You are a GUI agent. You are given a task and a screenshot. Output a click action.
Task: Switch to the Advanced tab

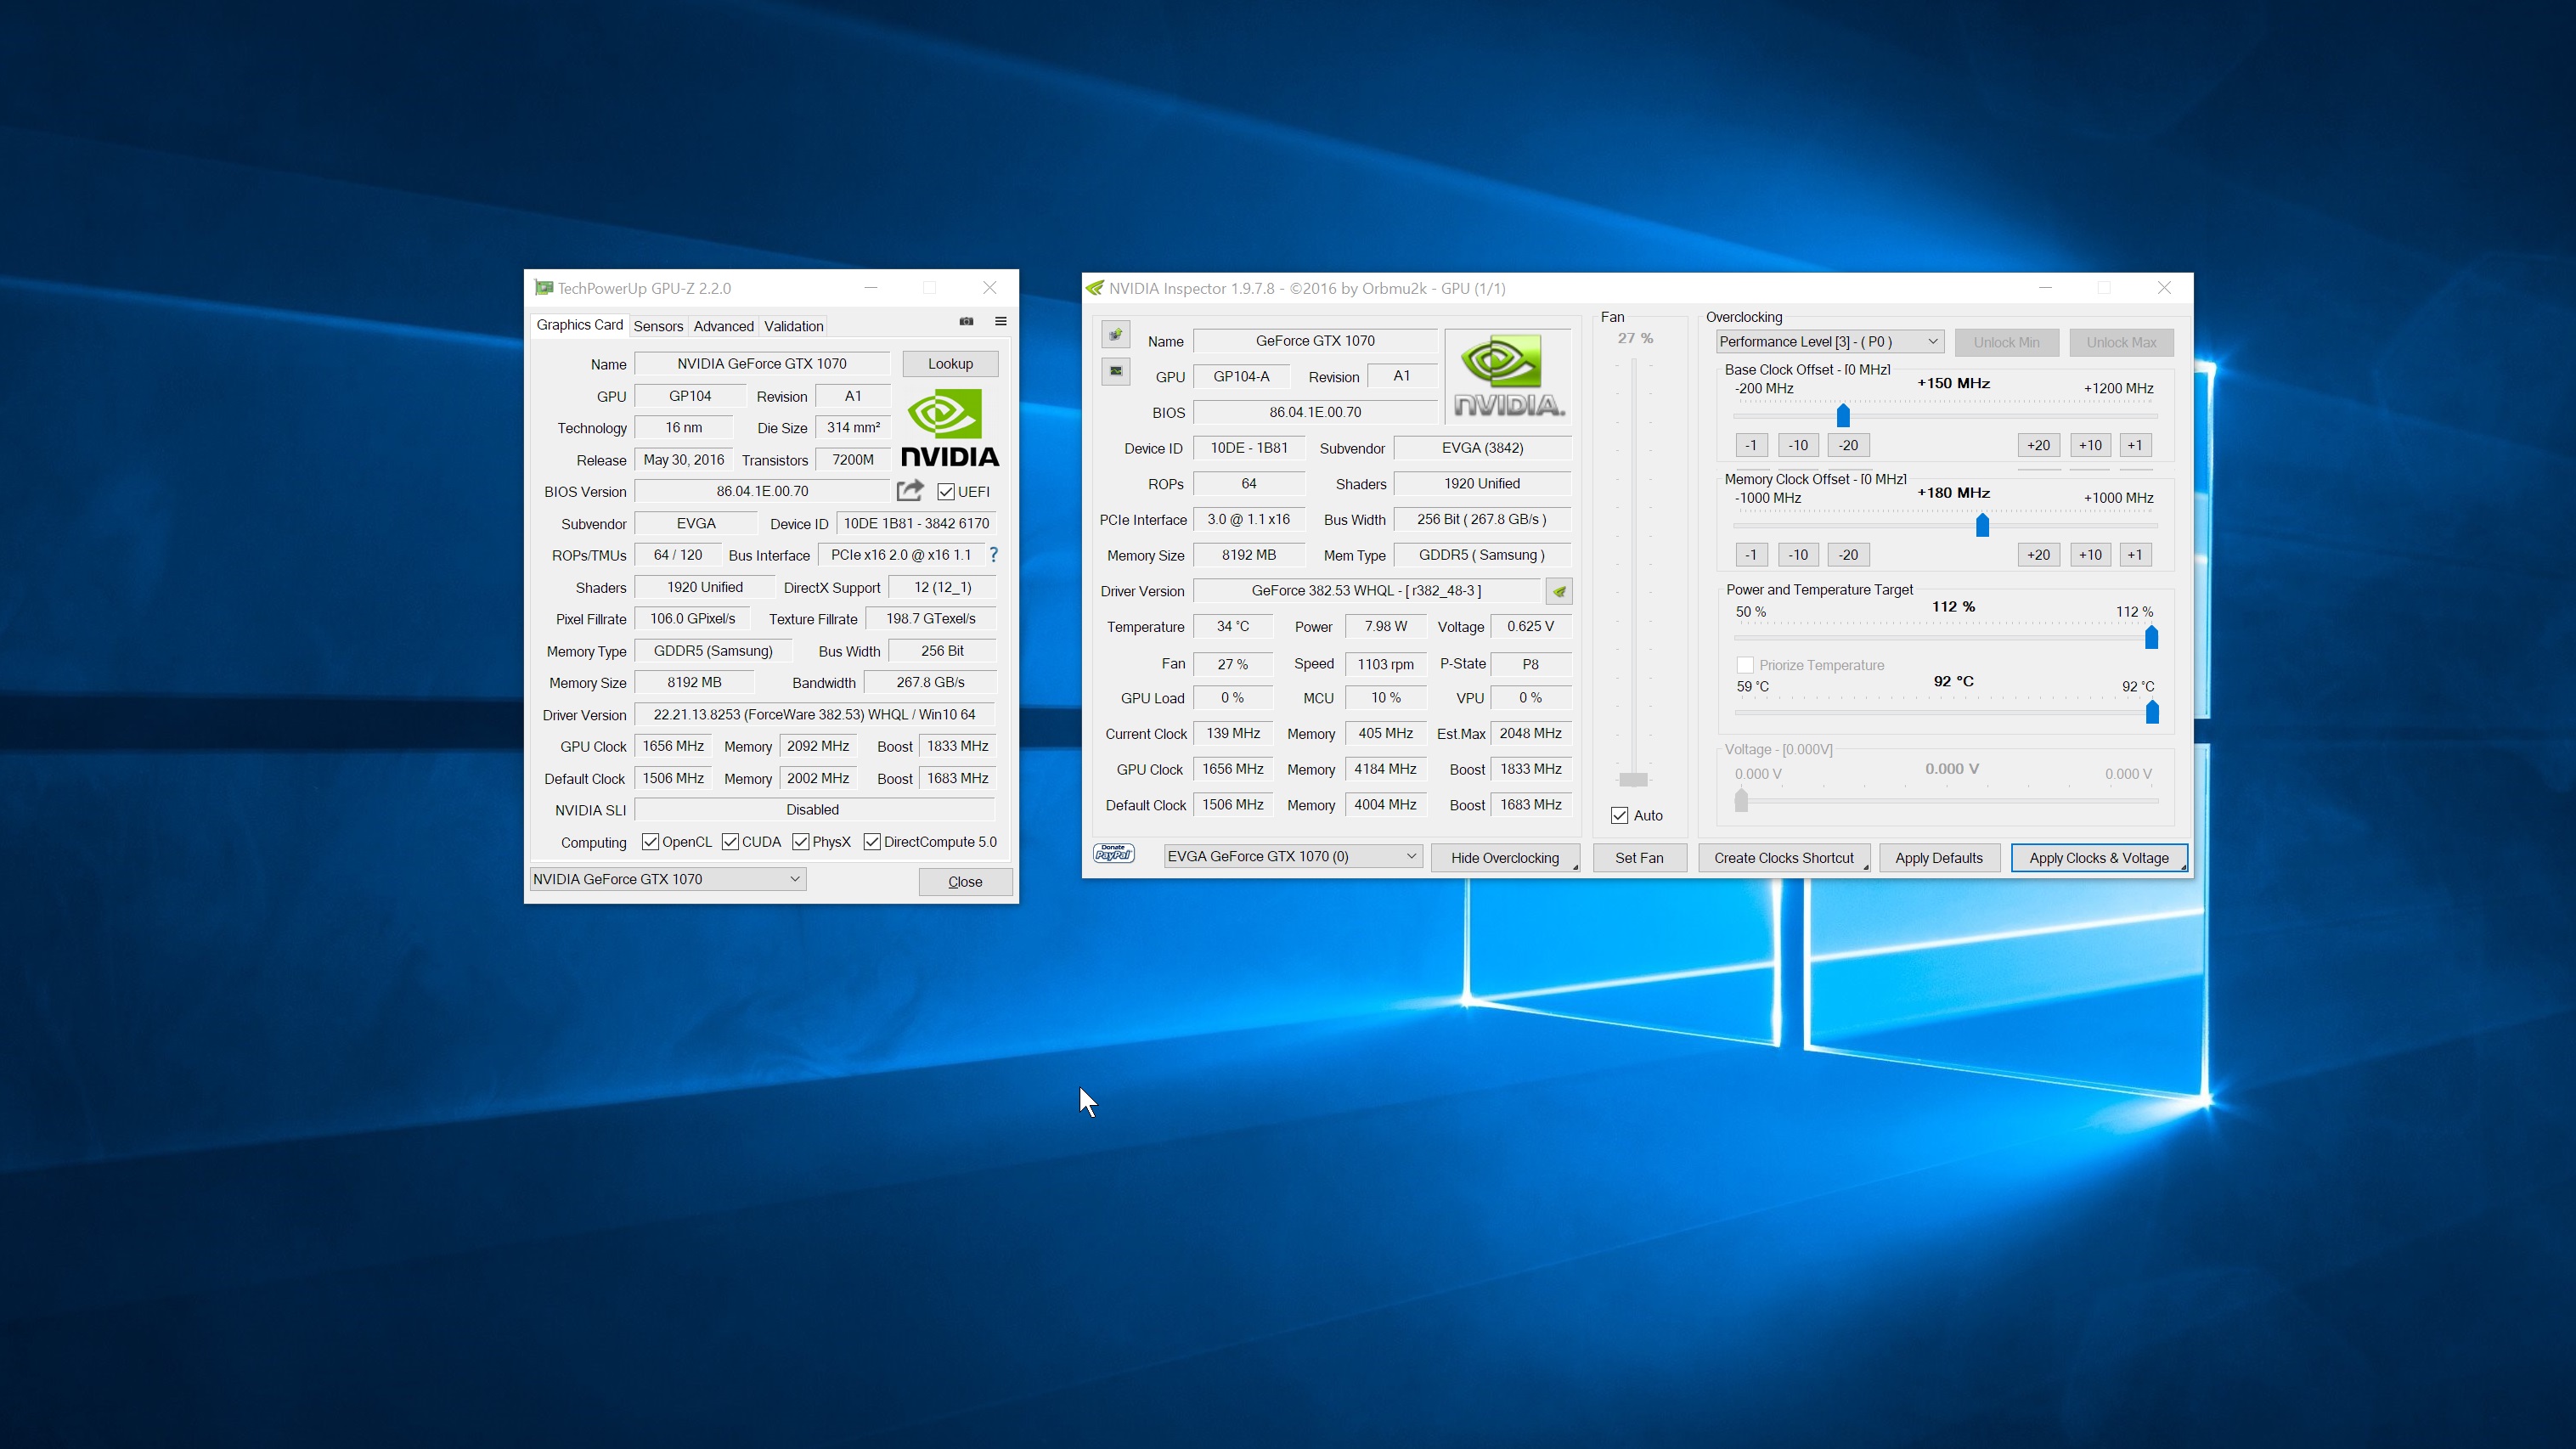[724, 326]
